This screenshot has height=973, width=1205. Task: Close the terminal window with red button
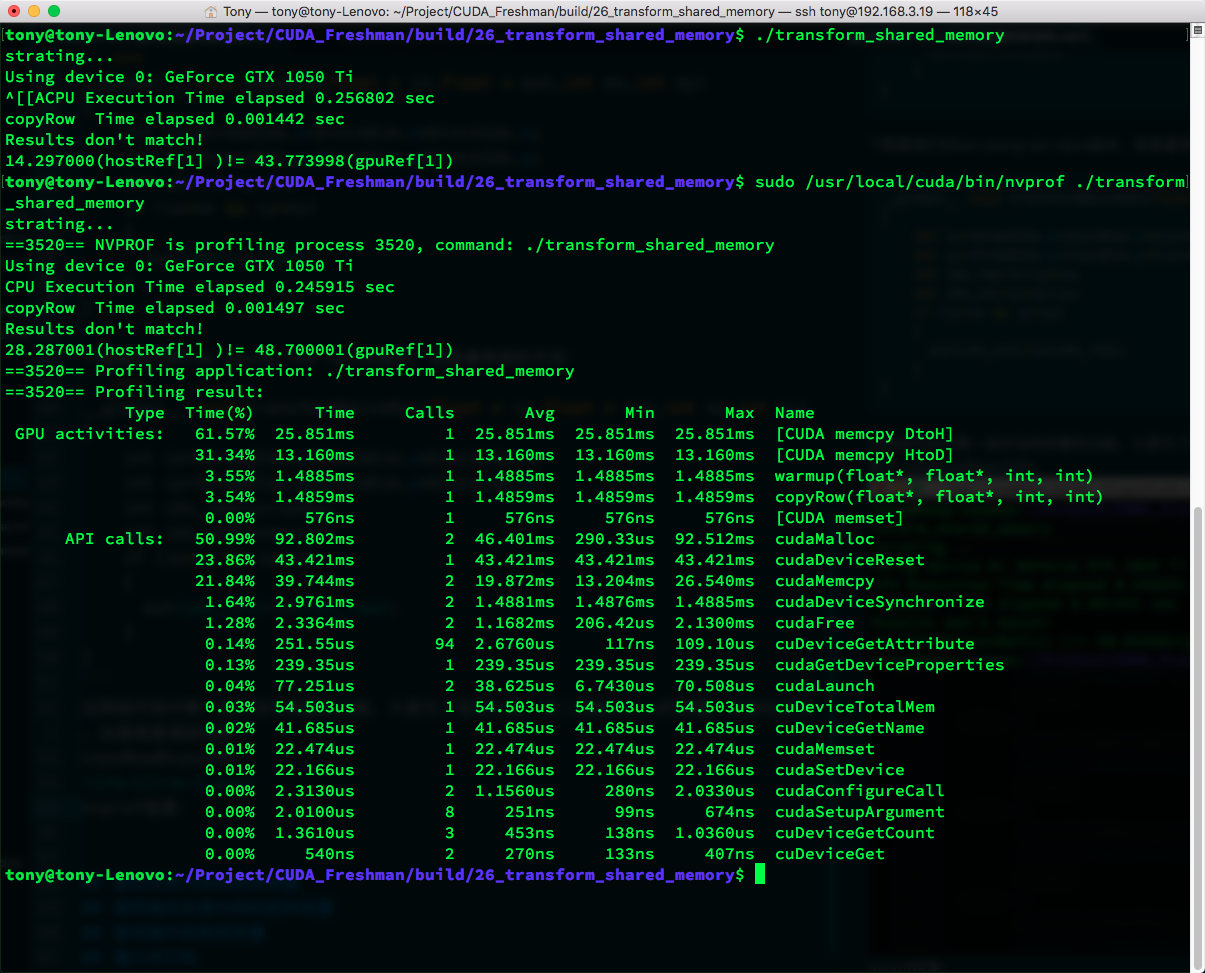(x=14, y=11)
